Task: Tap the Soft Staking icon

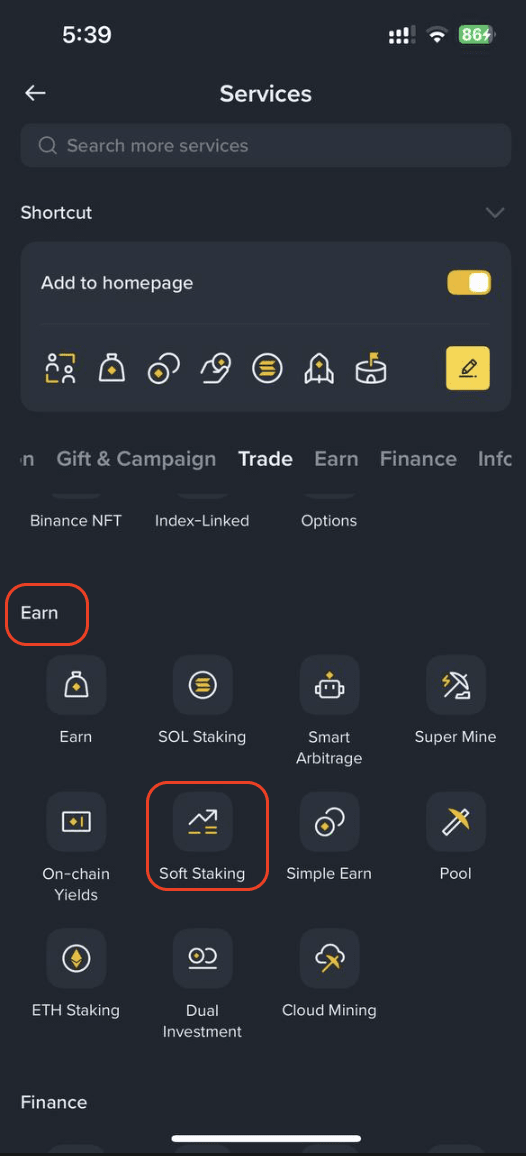Action: point(203,822)
